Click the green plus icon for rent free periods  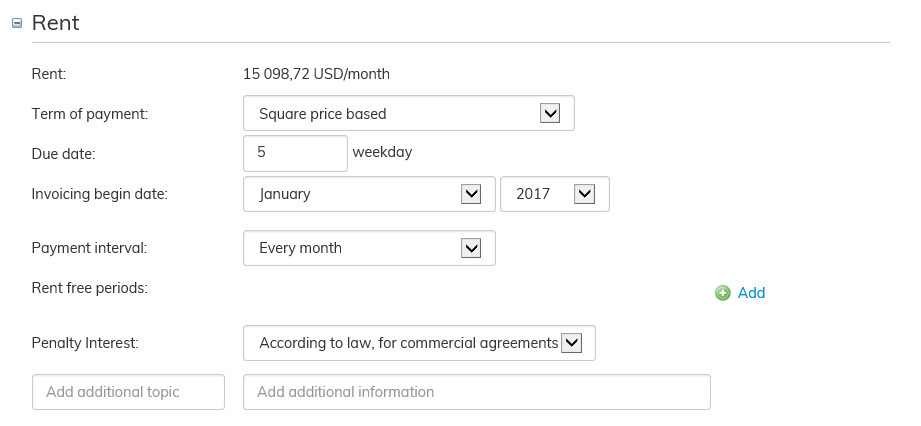[723, 293]
